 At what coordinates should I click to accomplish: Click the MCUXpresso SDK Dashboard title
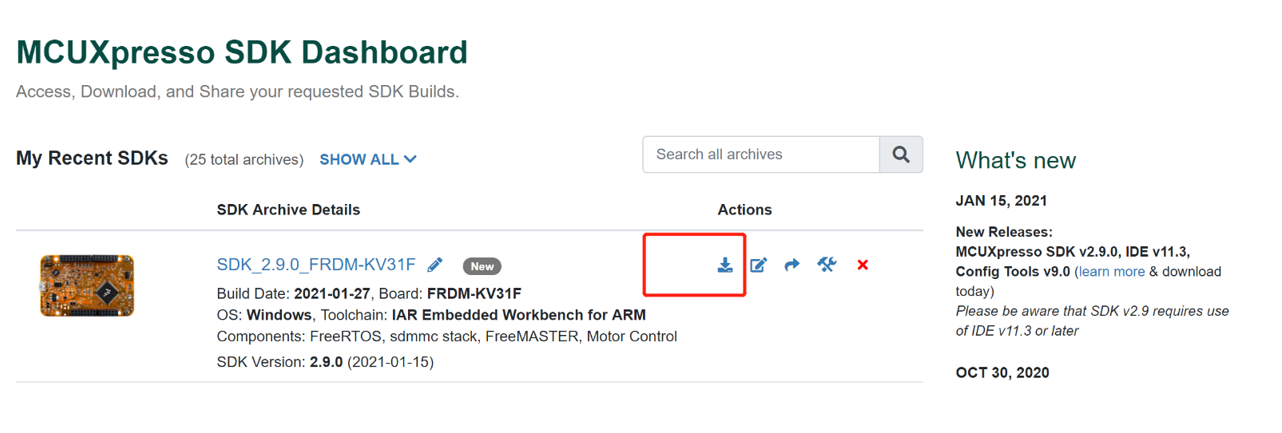point(242,52)
